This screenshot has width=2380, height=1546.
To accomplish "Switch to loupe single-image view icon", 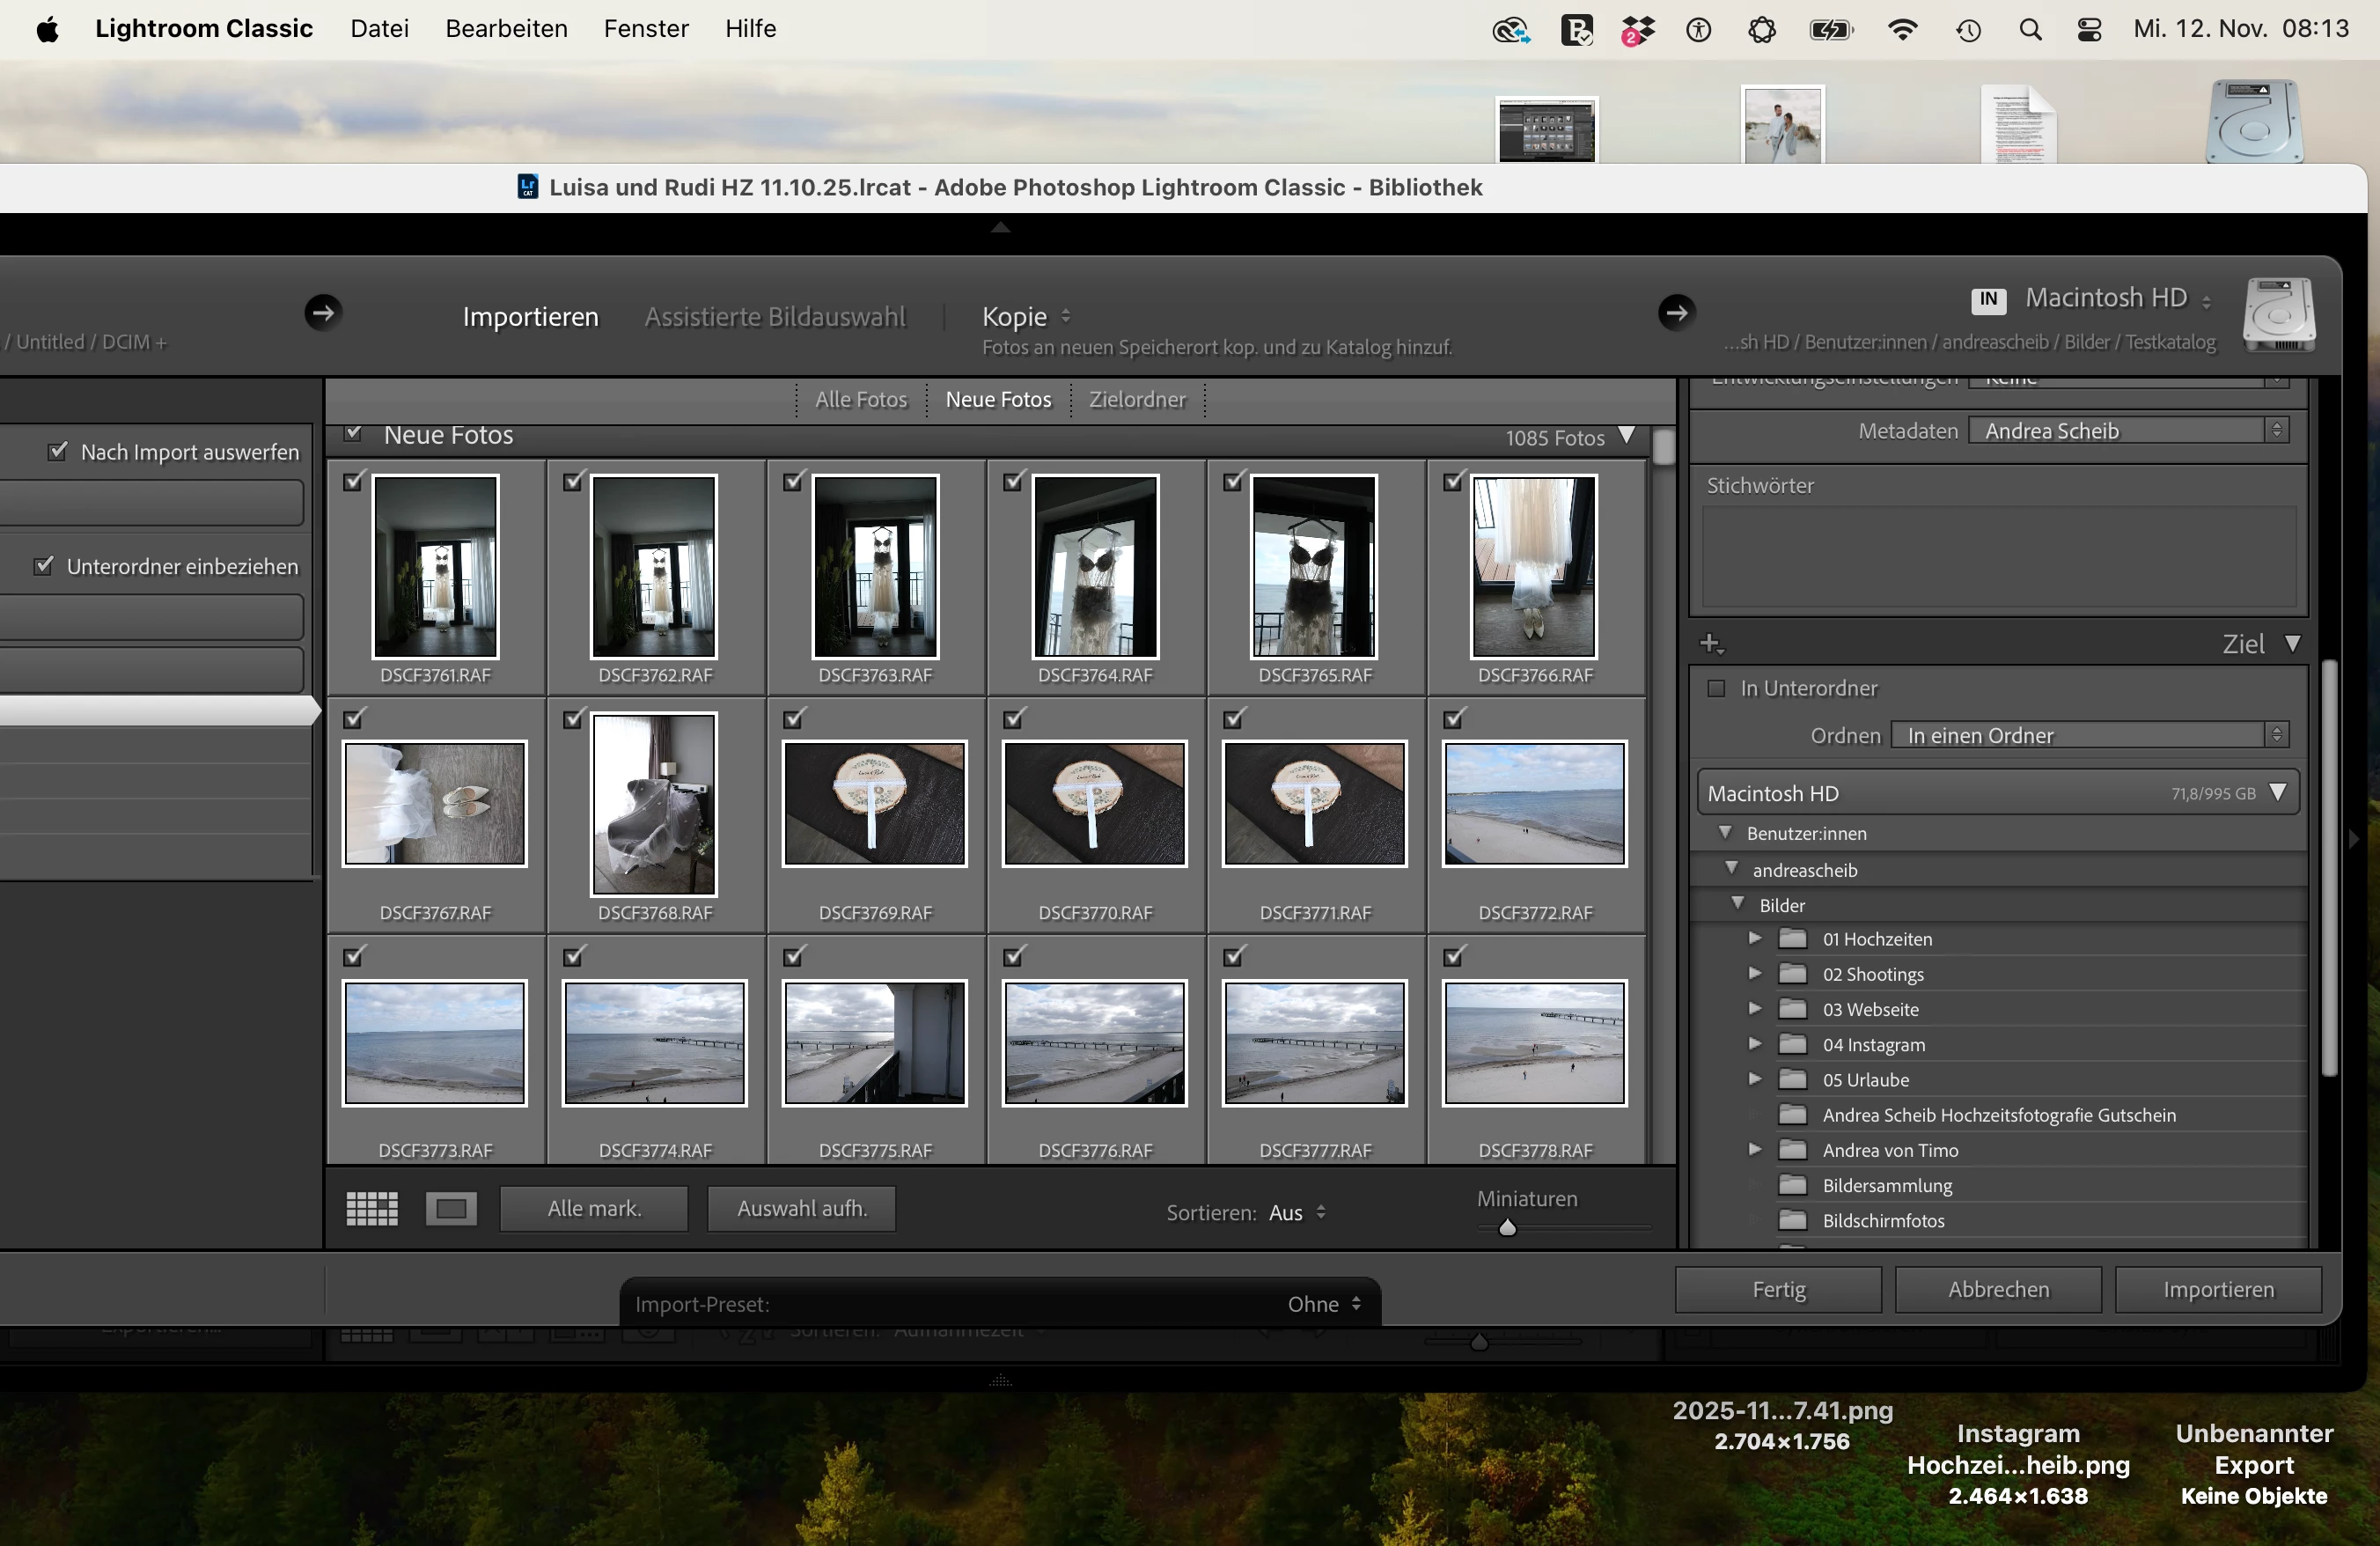I will 451,1208.
